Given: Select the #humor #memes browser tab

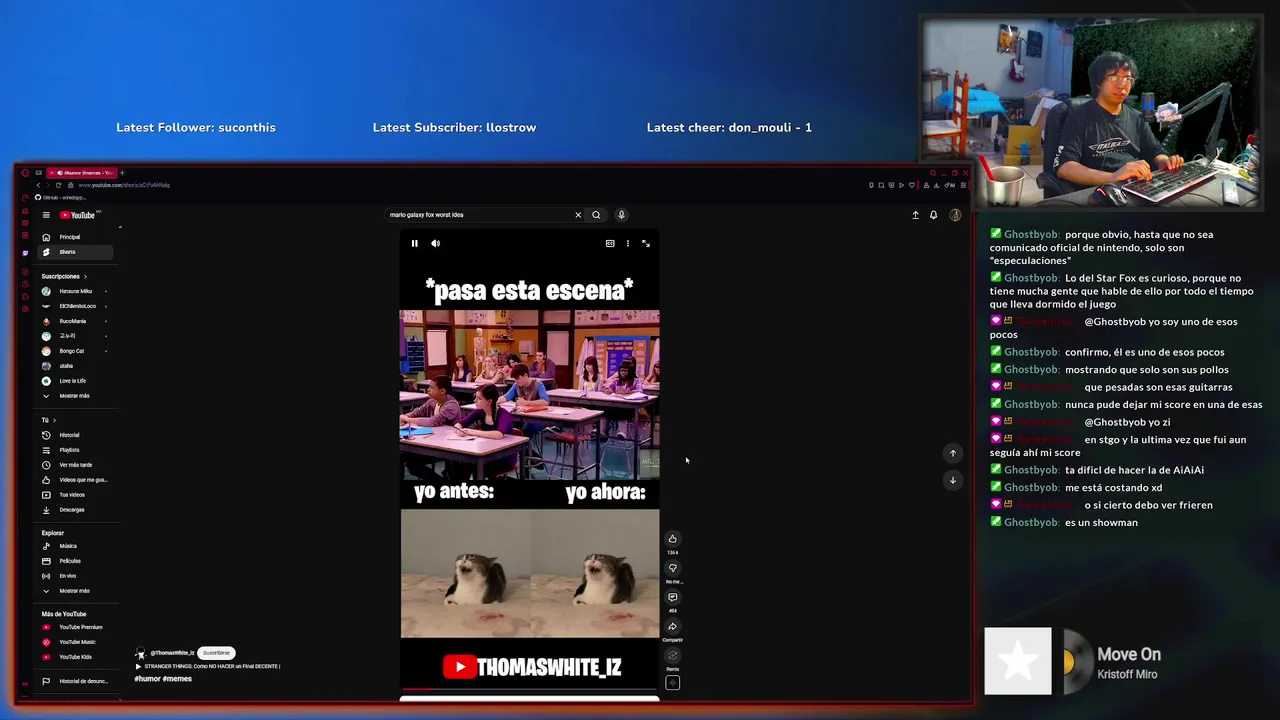Looking at the screenshot, I should (83, 173).
